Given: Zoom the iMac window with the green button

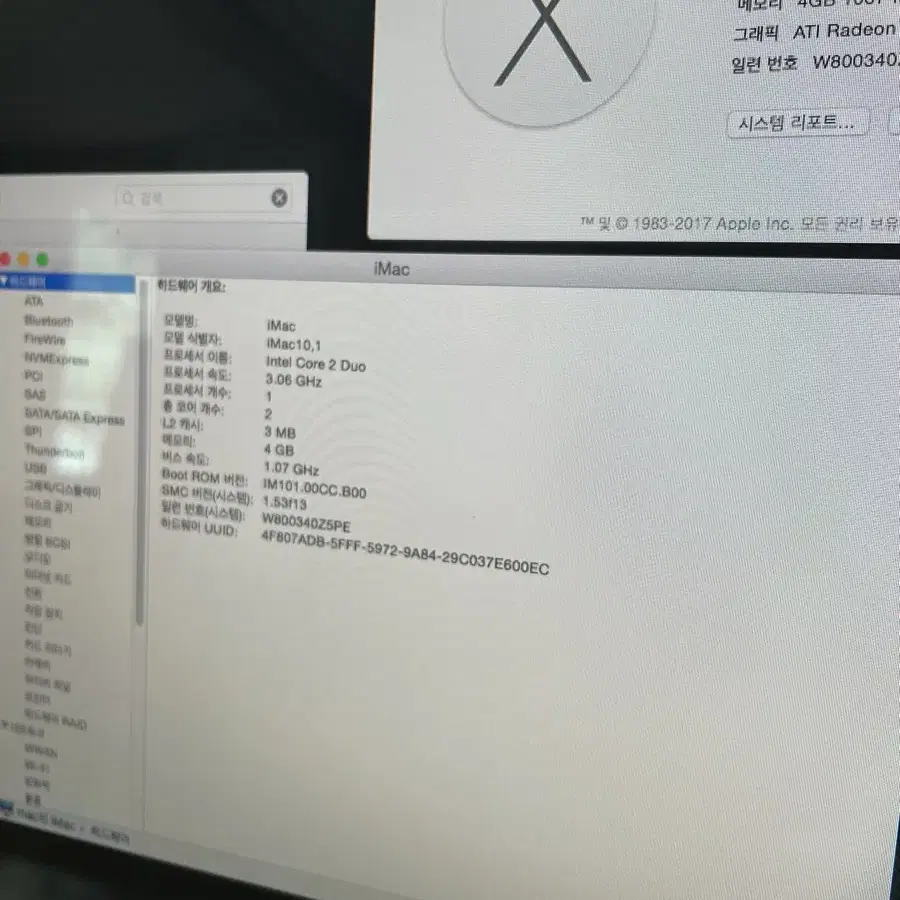Looking at the screenshot, I should (42, 259).
